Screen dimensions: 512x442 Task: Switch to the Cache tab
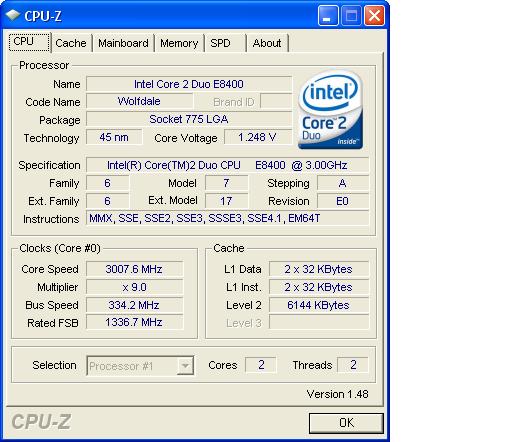click(71, 43)
